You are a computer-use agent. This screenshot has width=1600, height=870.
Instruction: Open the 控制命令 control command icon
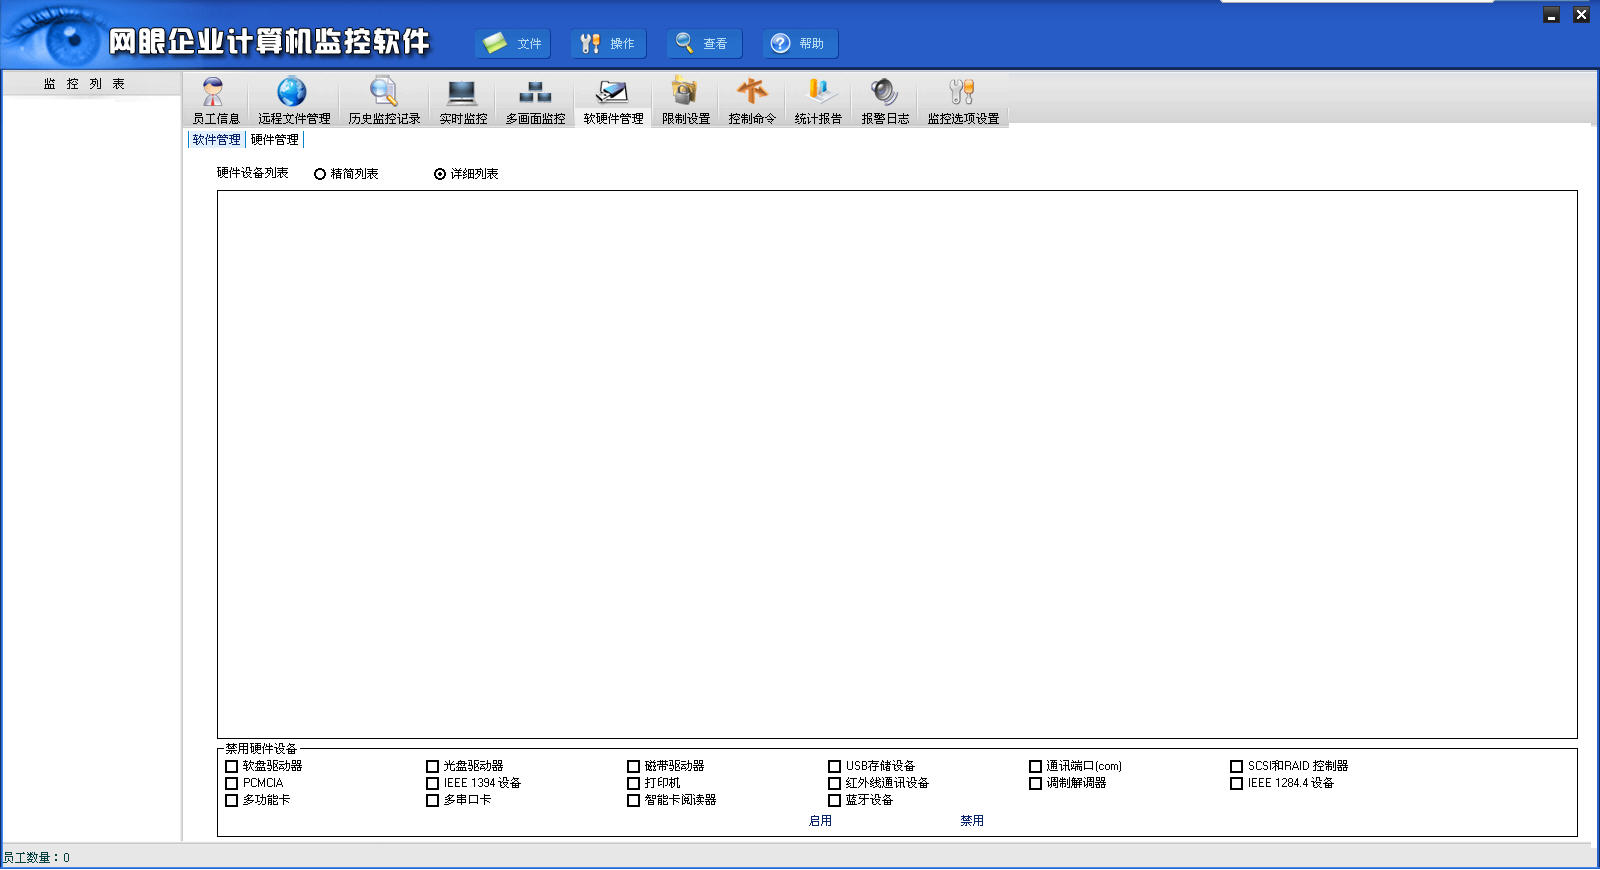752,100
